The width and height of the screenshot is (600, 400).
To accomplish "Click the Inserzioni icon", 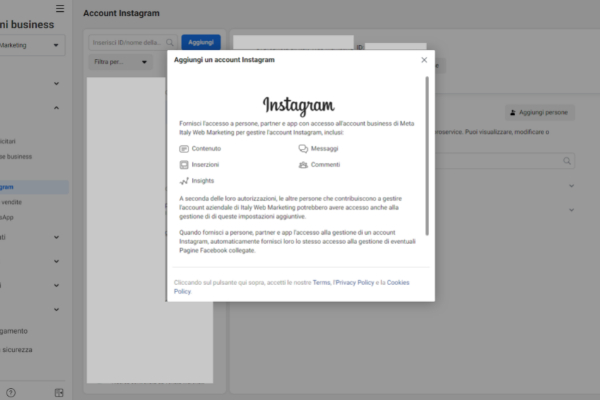I will pyautogui.click(x=184, y=164).
